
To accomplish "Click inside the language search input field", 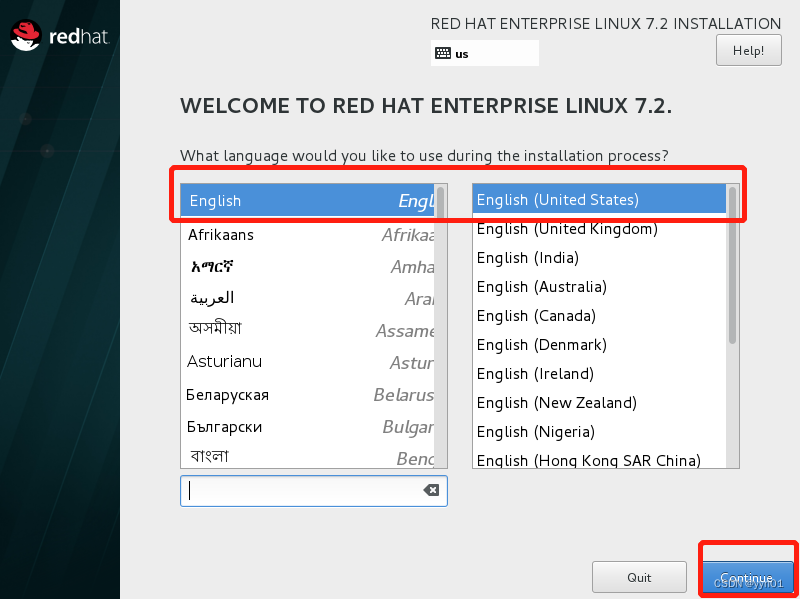I will [x=300, y=490].
